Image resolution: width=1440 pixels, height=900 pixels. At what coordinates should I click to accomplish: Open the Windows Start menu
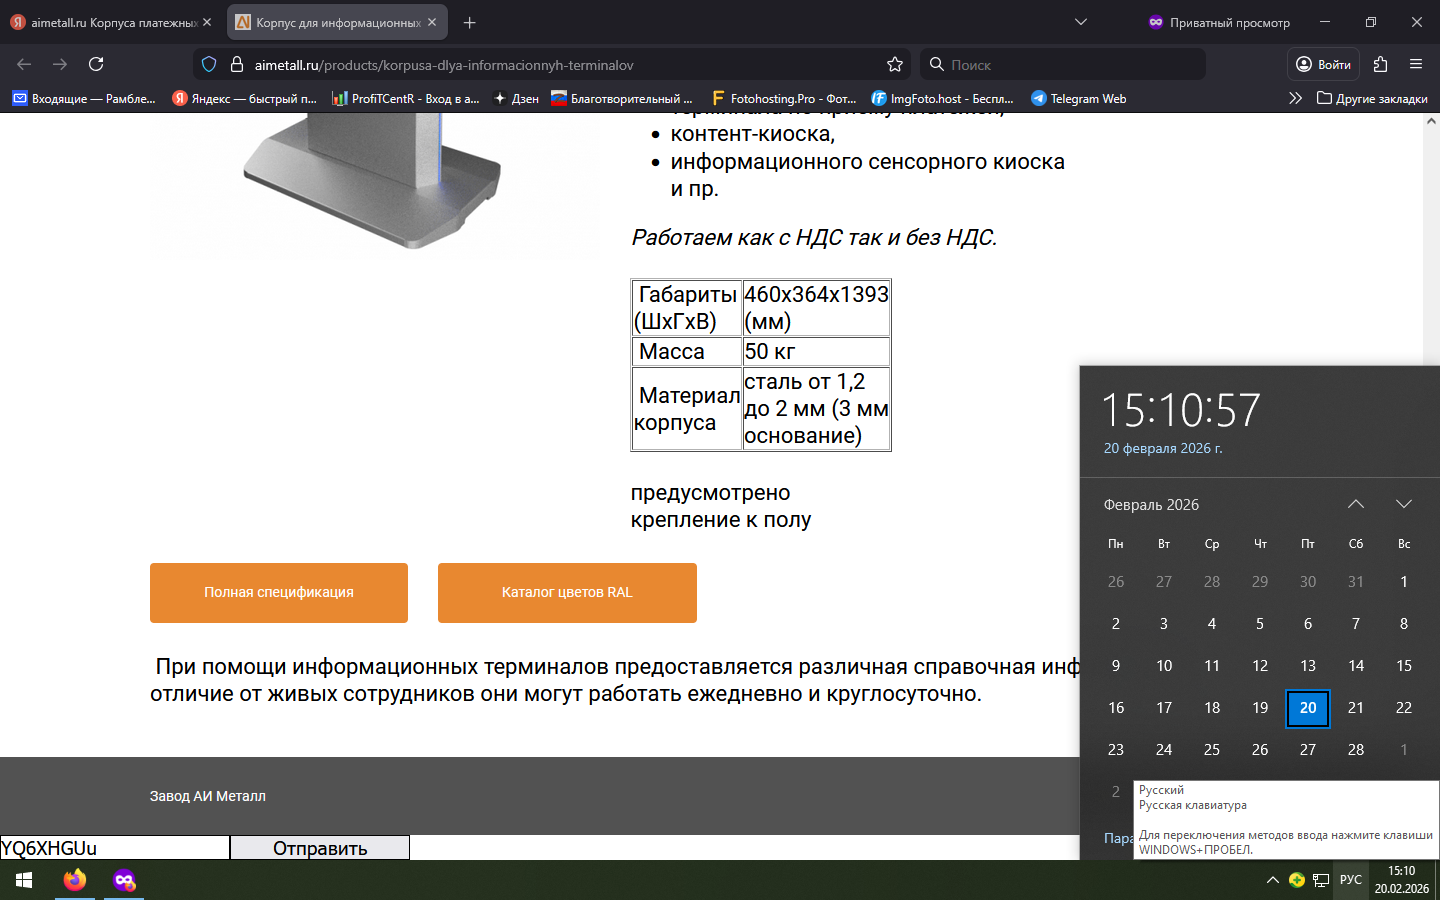24,880
